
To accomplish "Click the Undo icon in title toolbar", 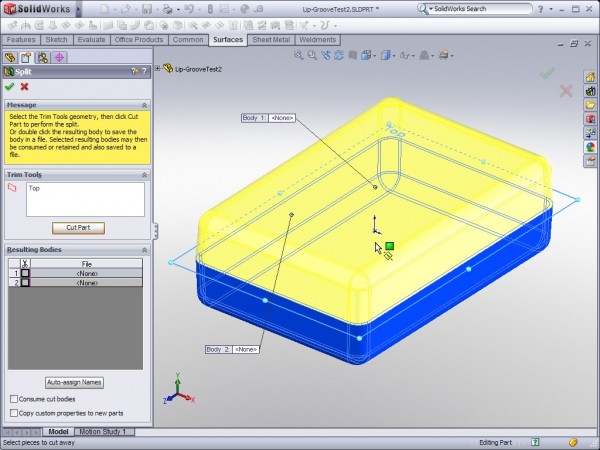I will pos(189,9).
